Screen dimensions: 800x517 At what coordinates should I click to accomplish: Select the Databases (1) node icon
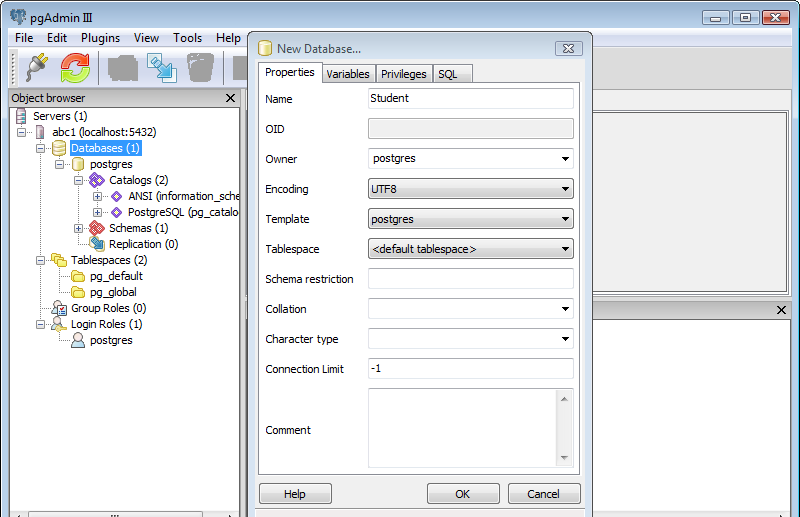tap(59, 148)
